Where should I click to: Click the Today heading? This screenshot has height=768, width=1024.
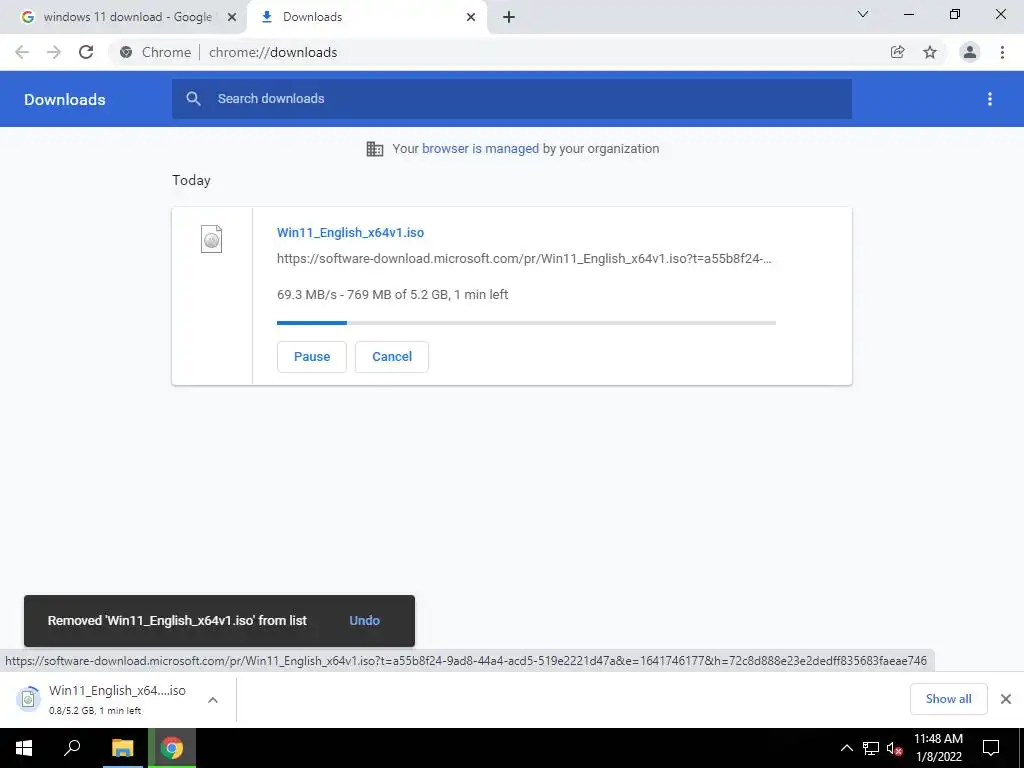click(191, 180)
